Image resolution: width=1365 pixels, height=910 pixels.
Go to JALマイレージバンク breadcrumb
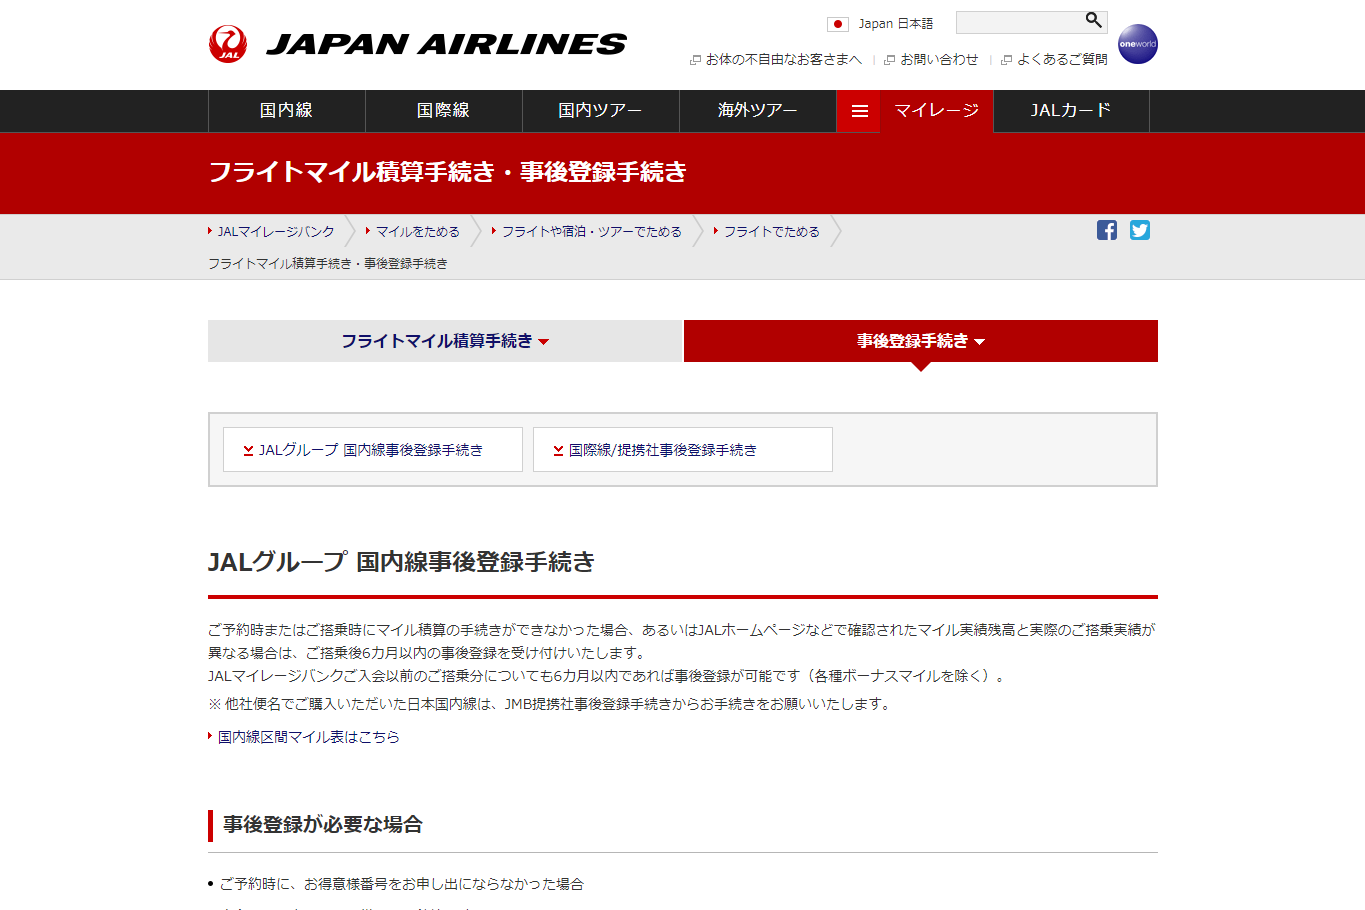pyautogui.click(x=276, y=232)
